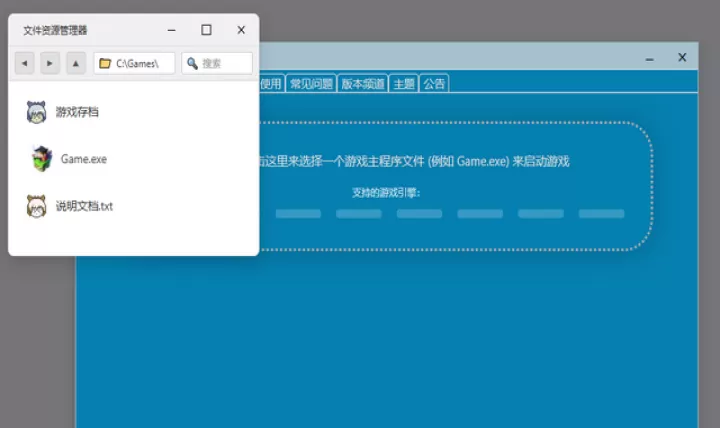Screen dimensions: 720x428
Task: Maximize the 文件资源管理器 window
Action: click(x=206, y=30)
